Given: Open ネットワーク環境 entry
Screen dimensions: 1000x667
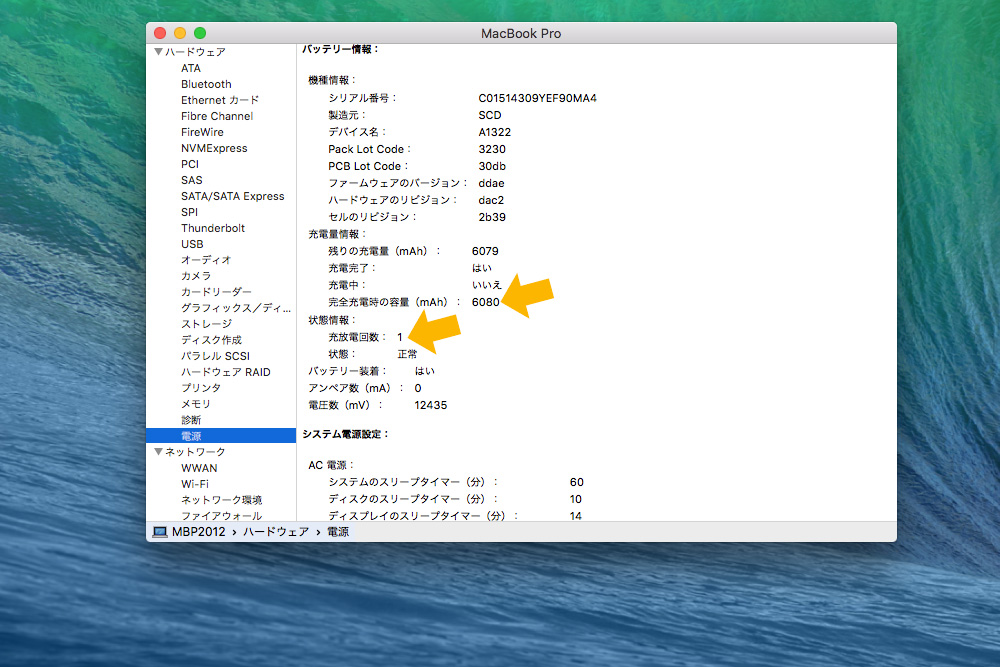Looking at the screenshot, I should 221,499.
